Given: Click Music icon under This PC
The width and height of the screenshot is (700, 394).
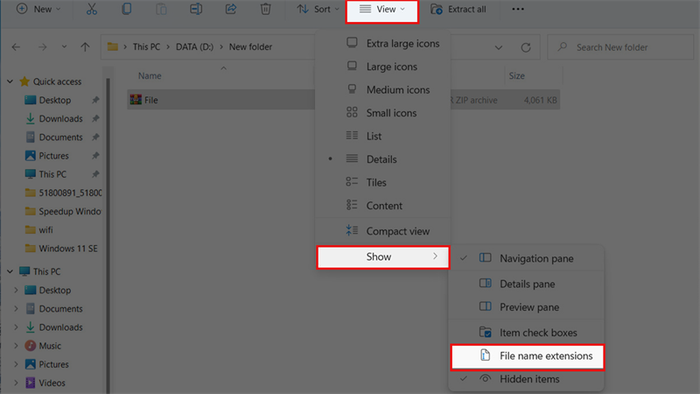Looking at the screenshot, I should pyautogui.click(x=30, y=346).
